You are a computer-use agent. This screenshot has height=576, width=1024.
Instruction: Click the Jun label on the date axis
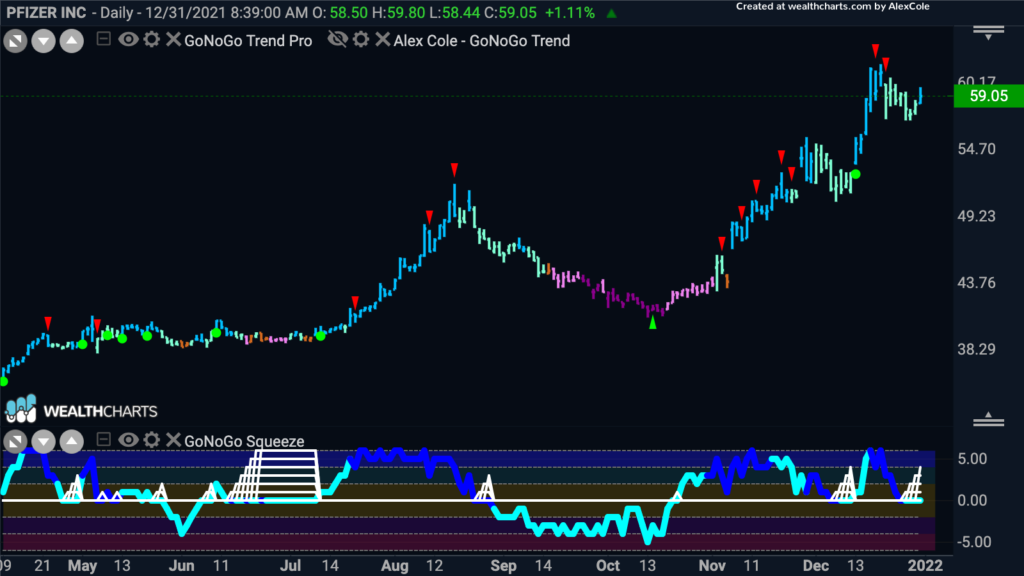click(182, 566)
